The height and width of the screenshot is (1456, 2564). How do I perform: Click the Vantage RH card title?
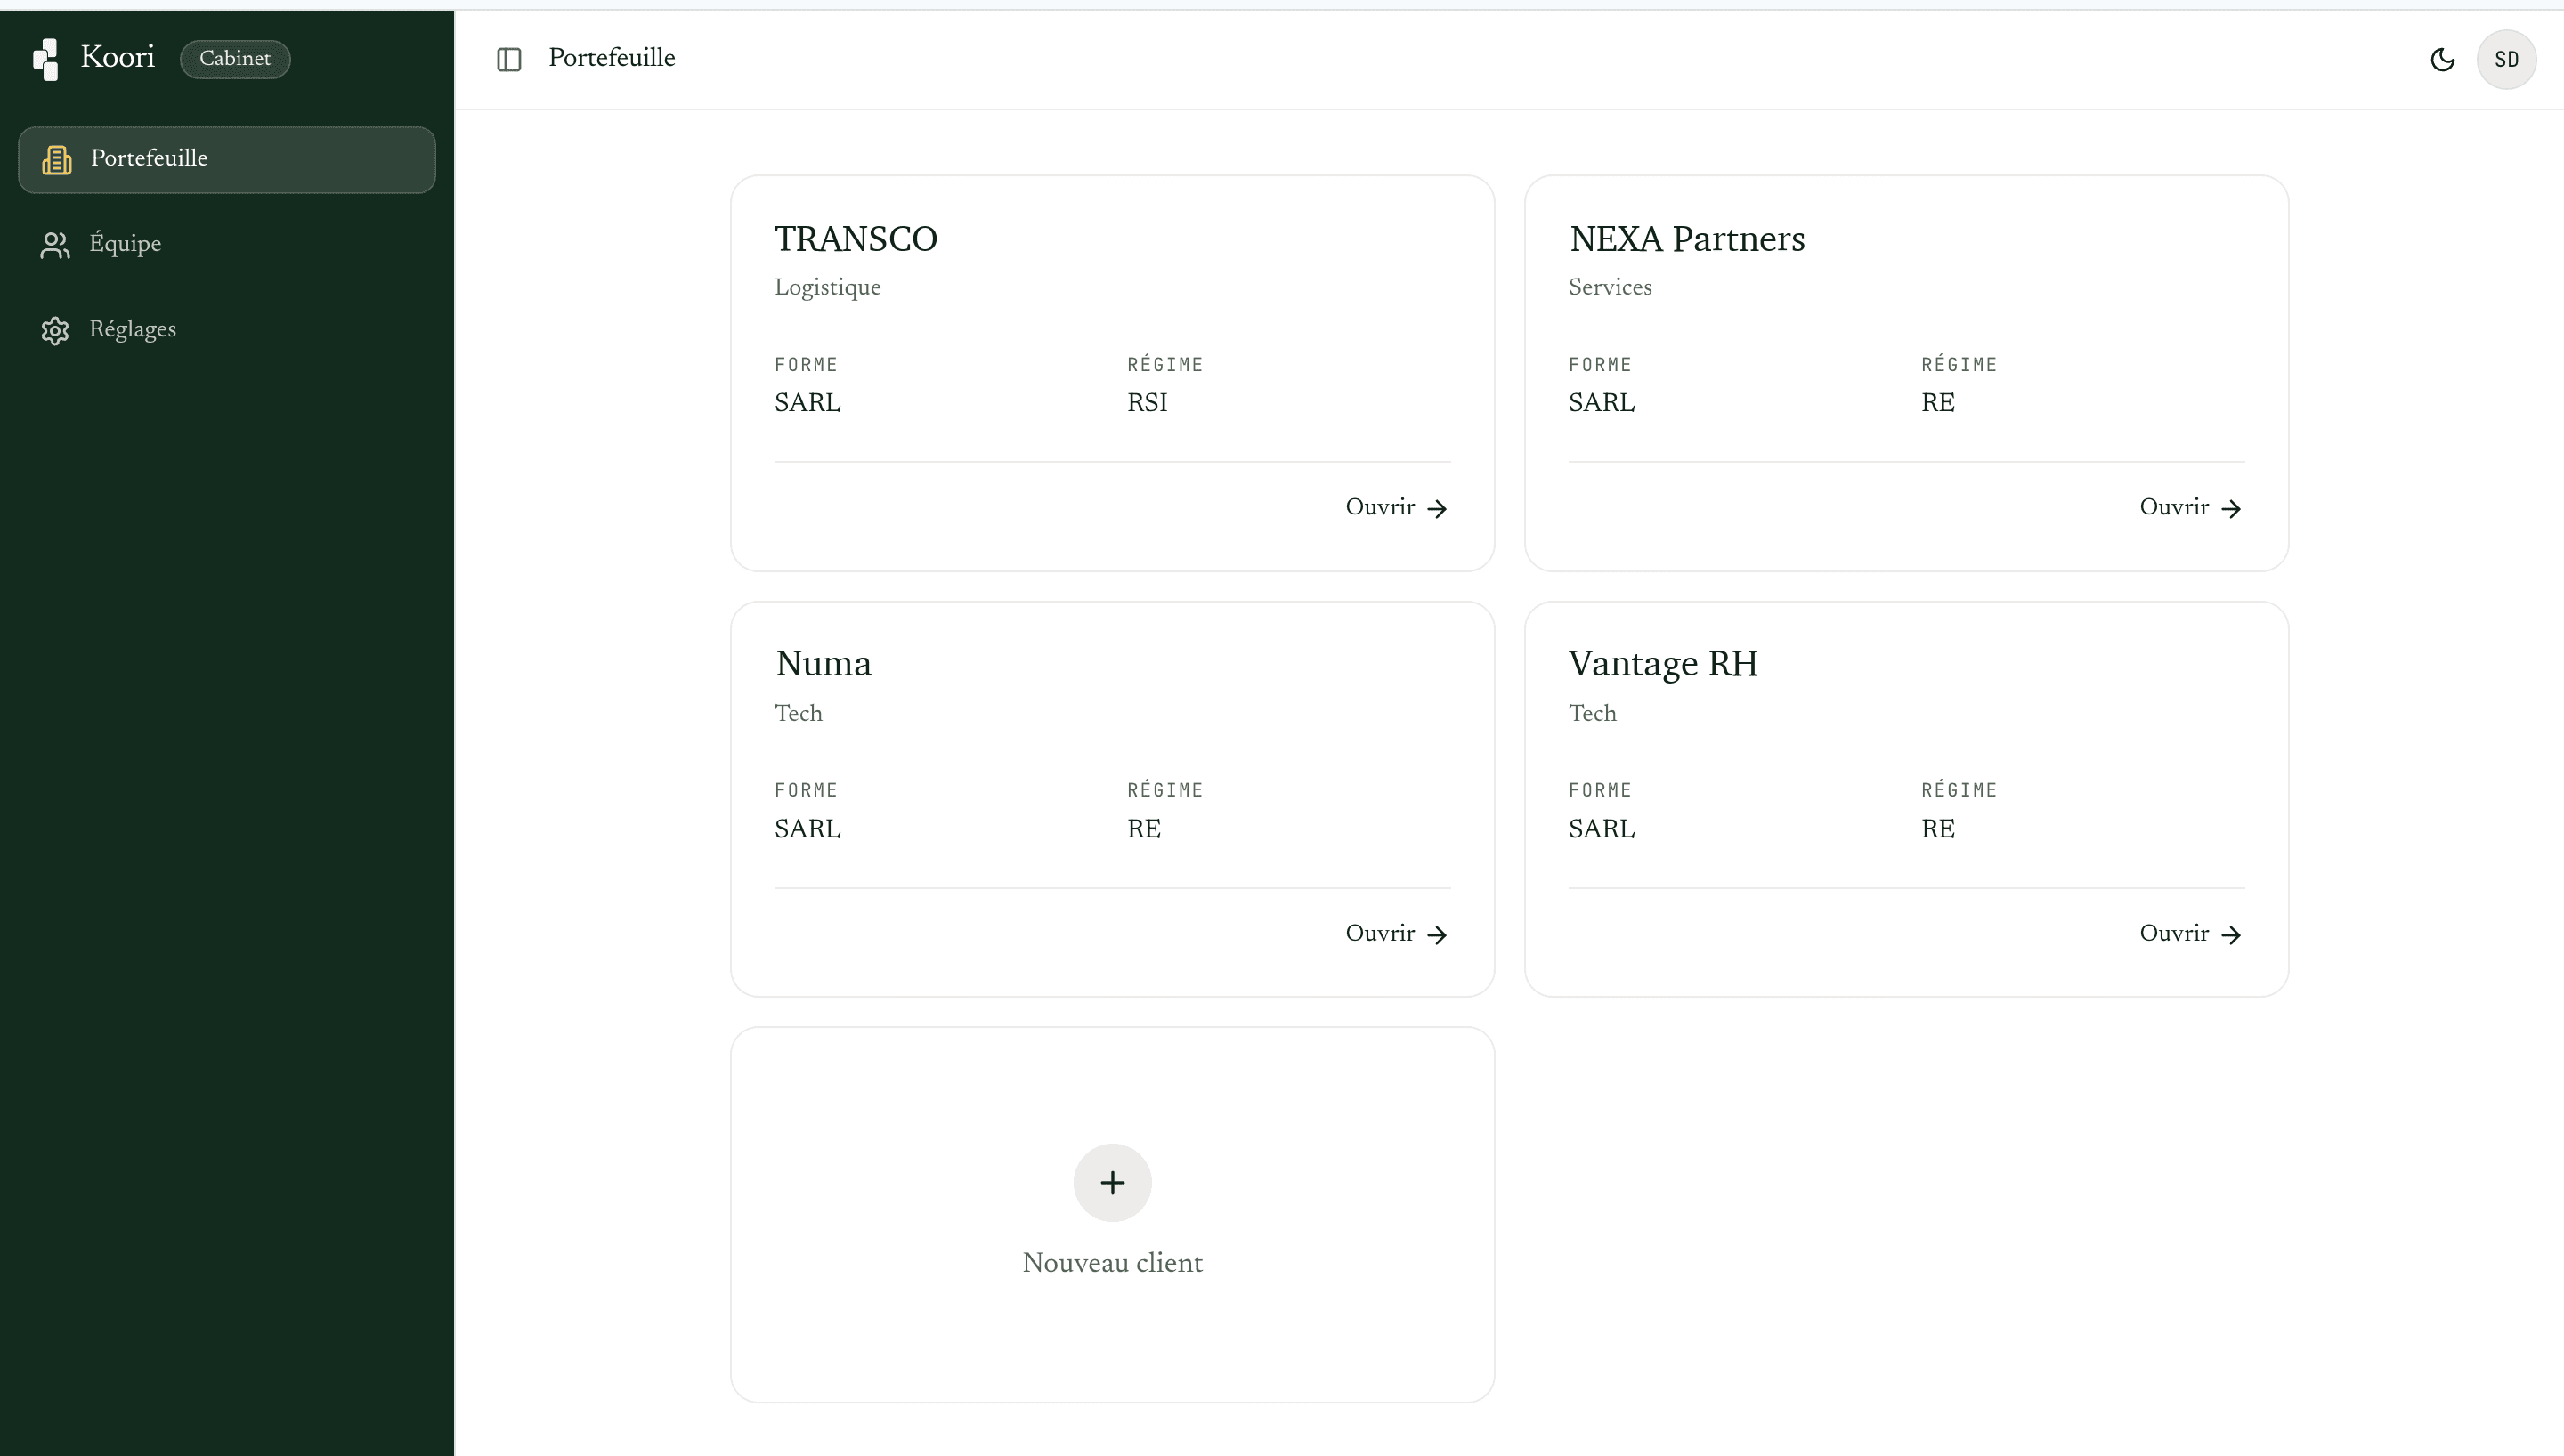pyautogui.click(x=1663, y=664)
